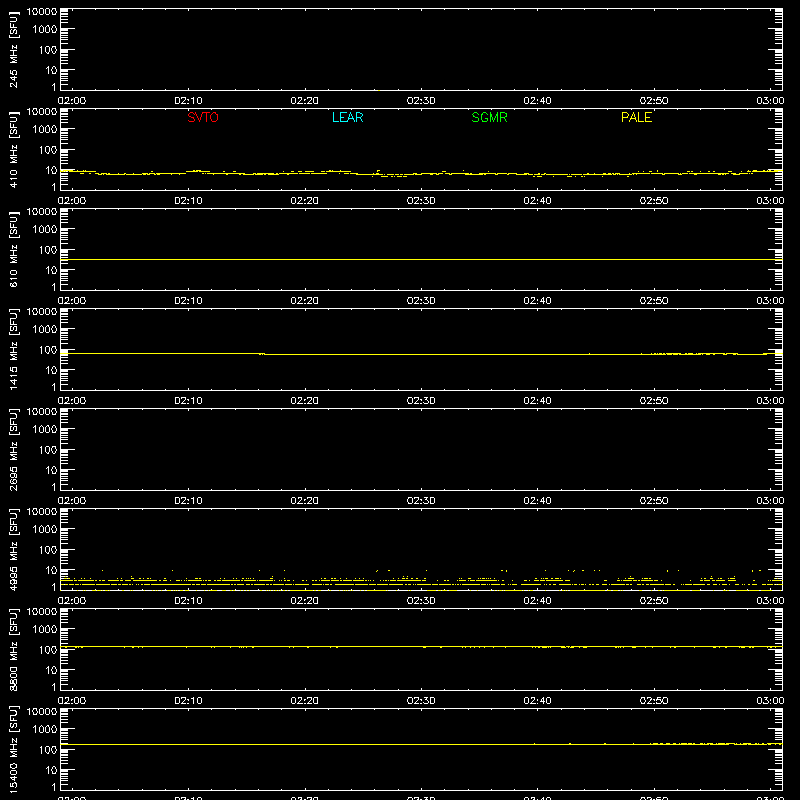
Task: Click 02:30 under the 8800 MHz panel
Action: tap(421, 701)
